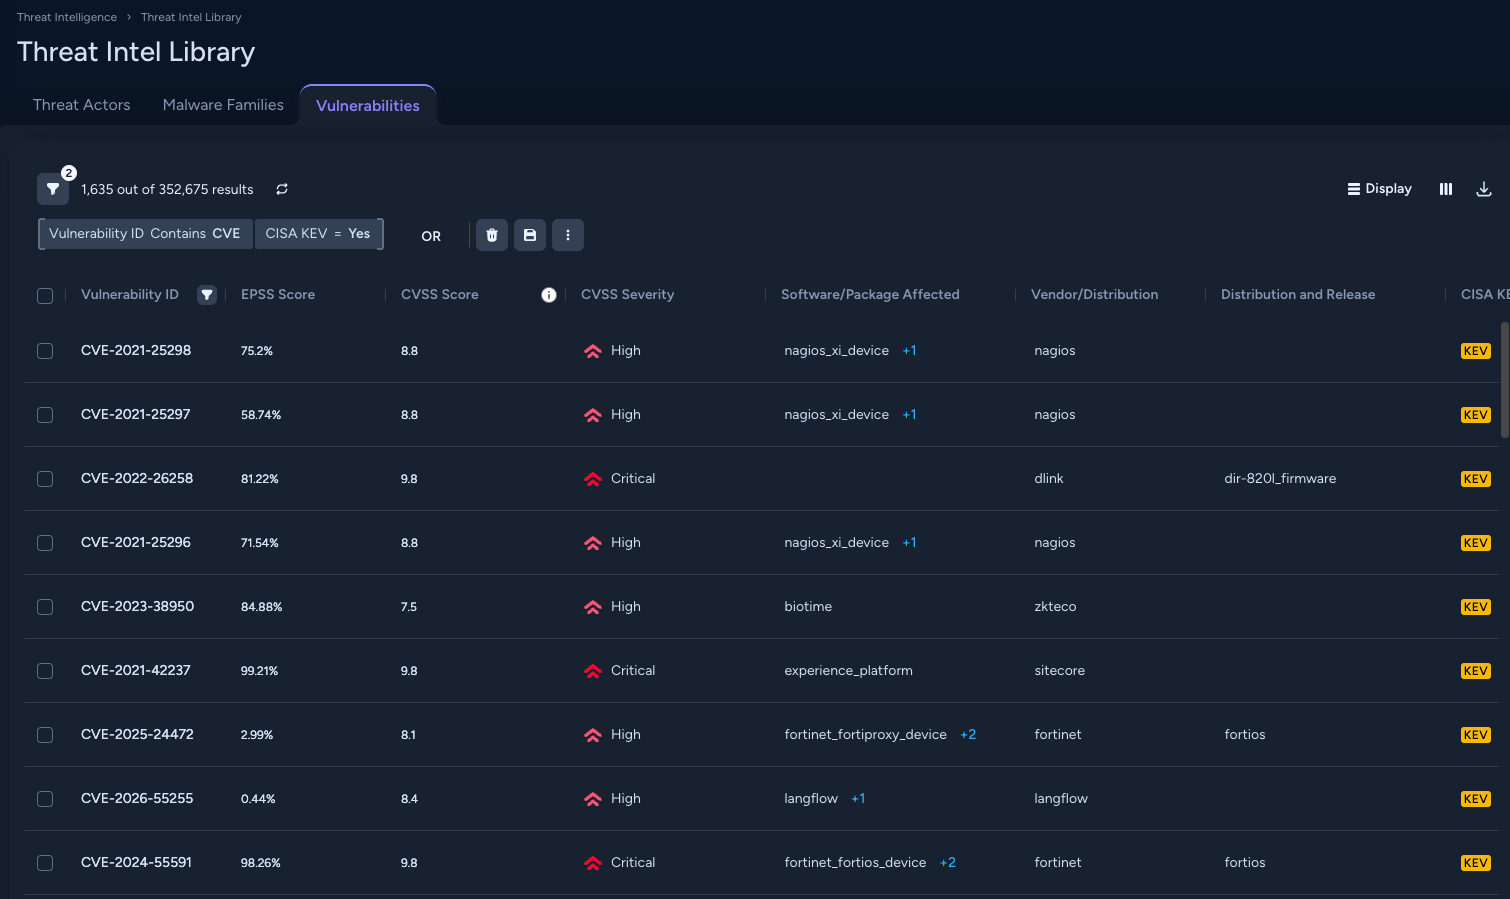This screenshot has width=1510, height=899.
Task: Check the CVE-2022-26258 row
Action: pyautogui.click(x=45, y=479)
